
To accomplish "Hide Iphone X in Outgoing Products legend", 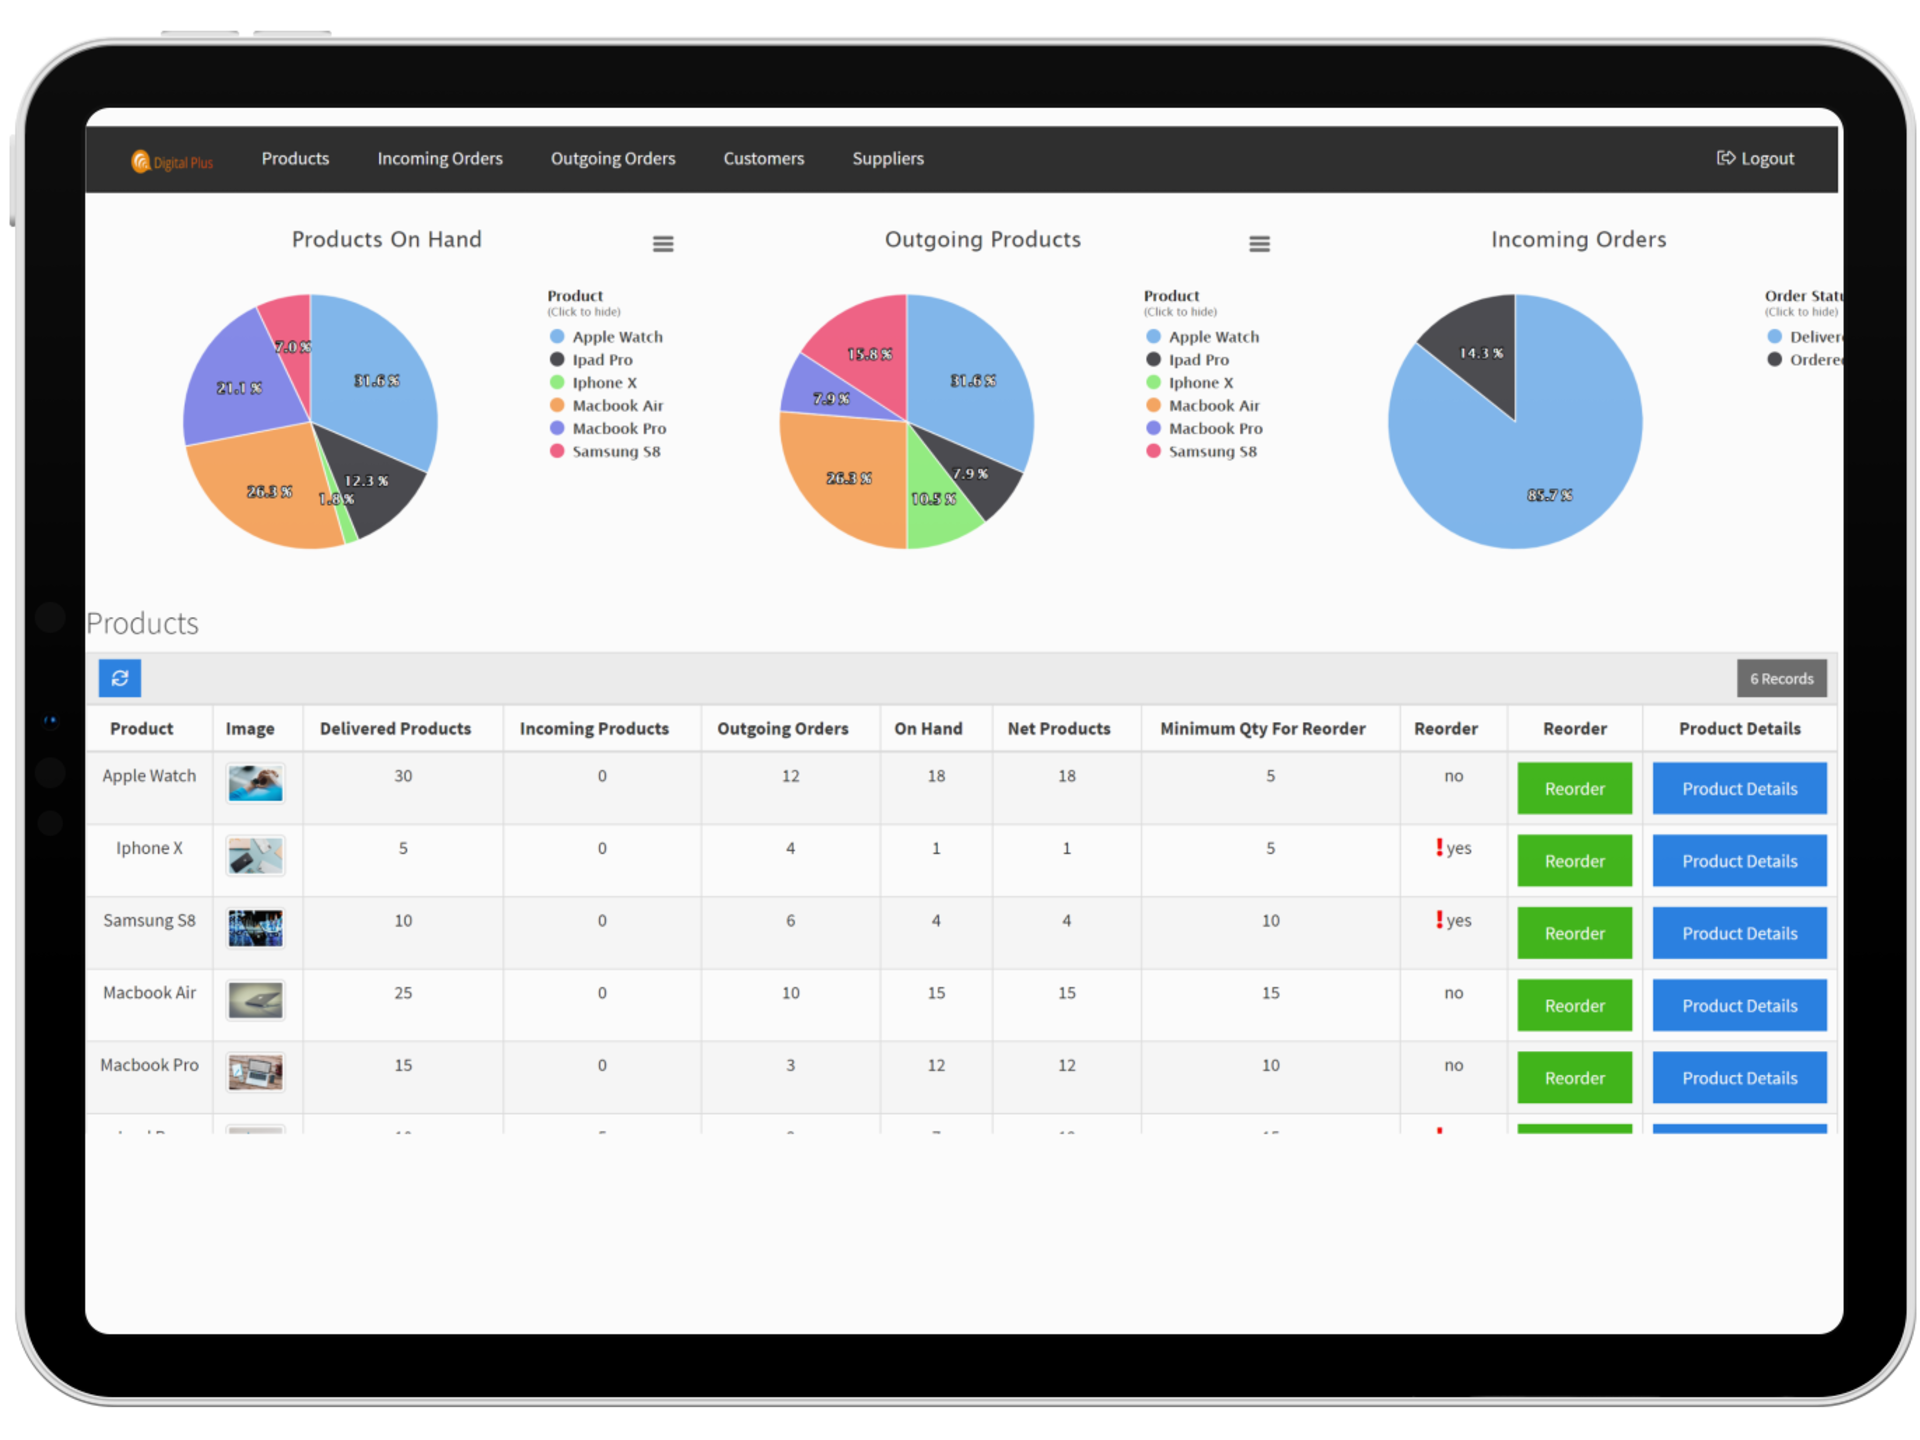I will point(1189,383).
